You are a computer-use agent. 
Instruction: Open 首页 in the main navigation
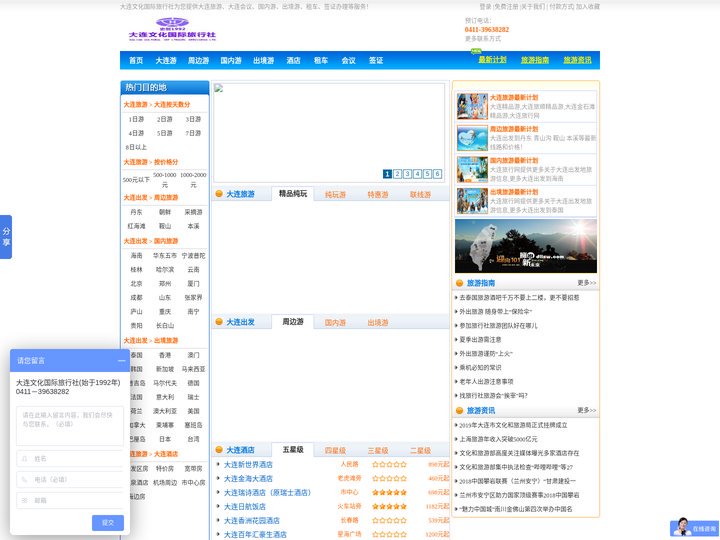pyautogui.click(x=136, y=60)
